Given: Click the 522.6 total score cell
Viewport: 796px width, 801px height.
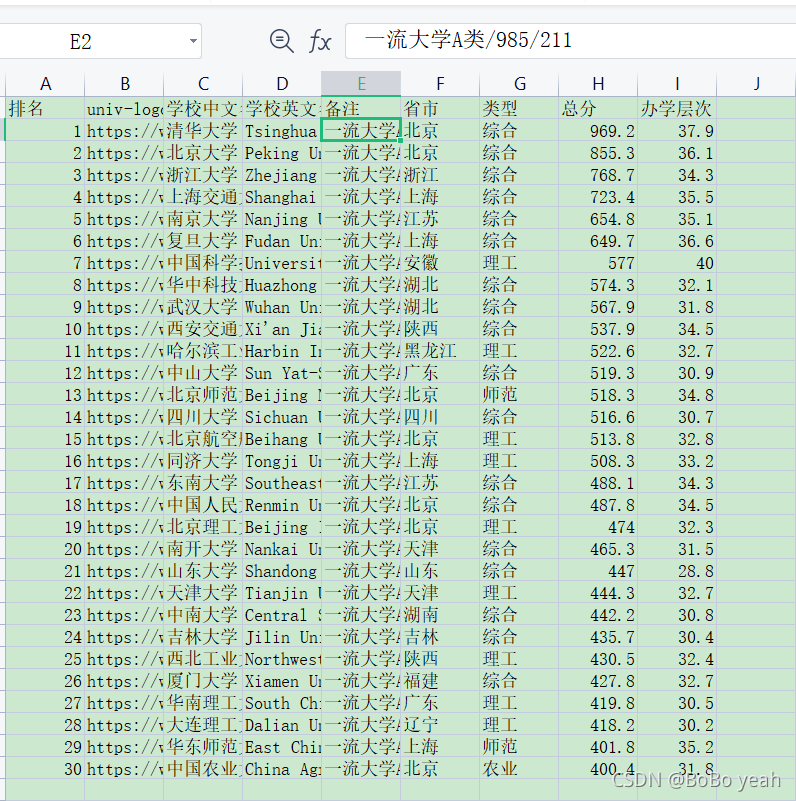Looking at the screenshot, I should (598, 351).
